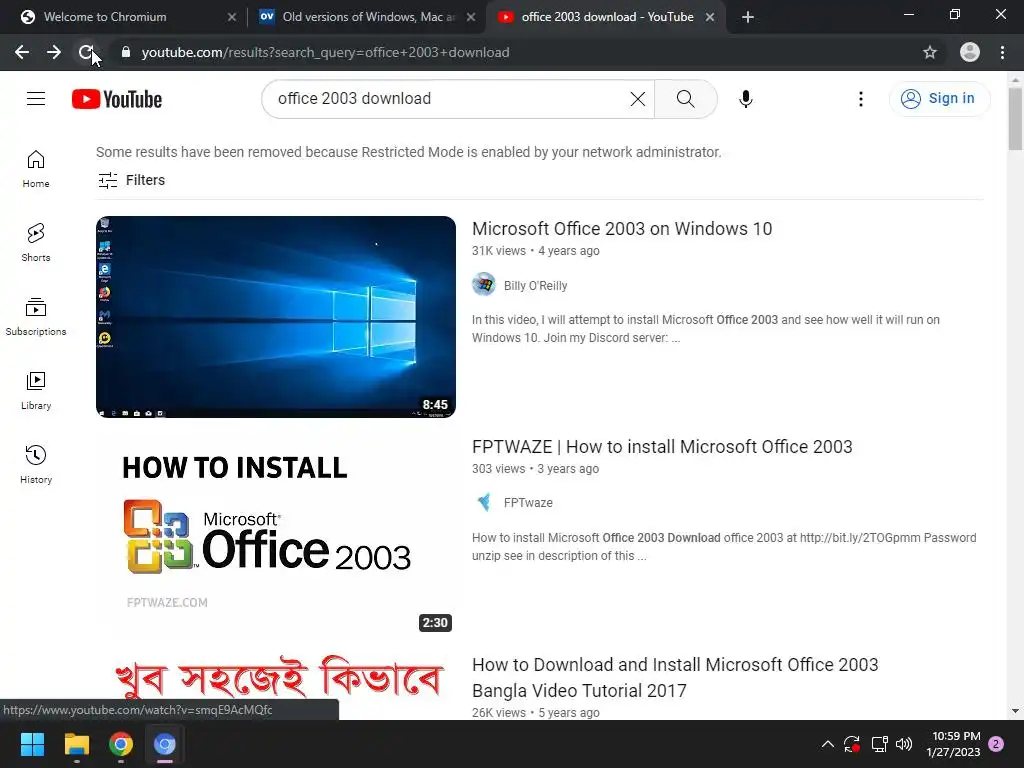
Task: Click the sync tray icon with red dot
Action: [x=852, y=744]
